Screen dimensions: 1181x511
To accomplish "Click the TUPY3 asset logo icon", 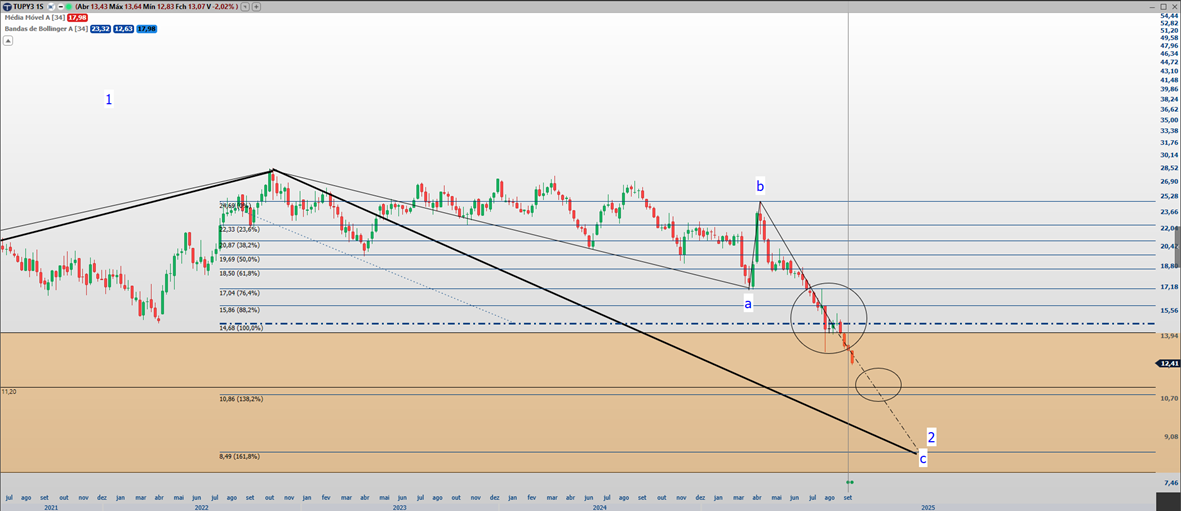I will 6,6.
